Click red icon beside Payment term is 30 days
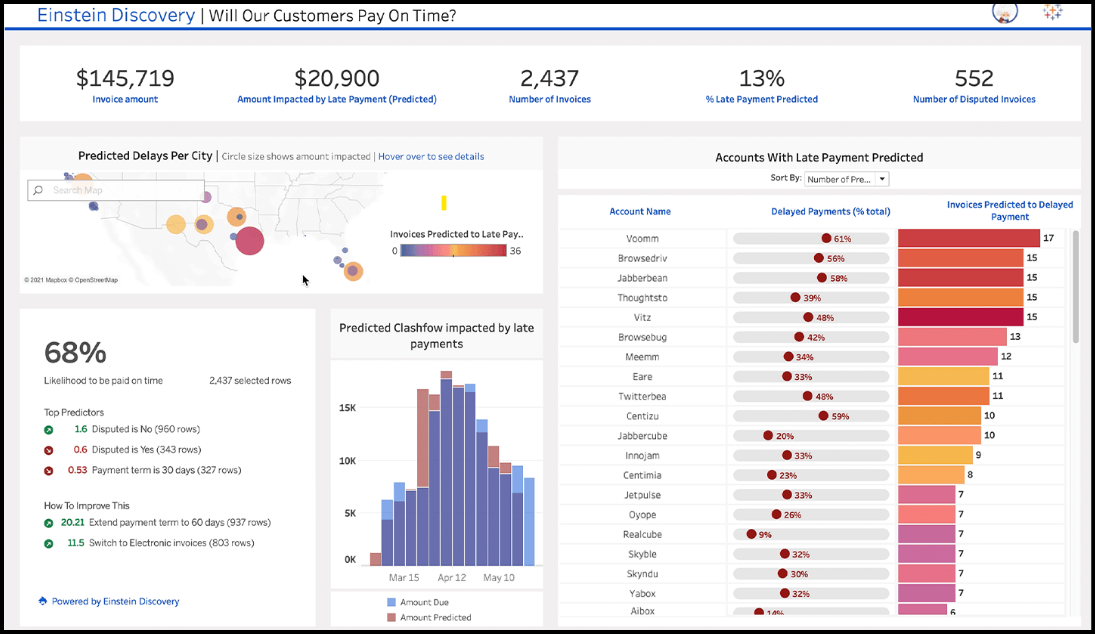 (x=48, y=471)
